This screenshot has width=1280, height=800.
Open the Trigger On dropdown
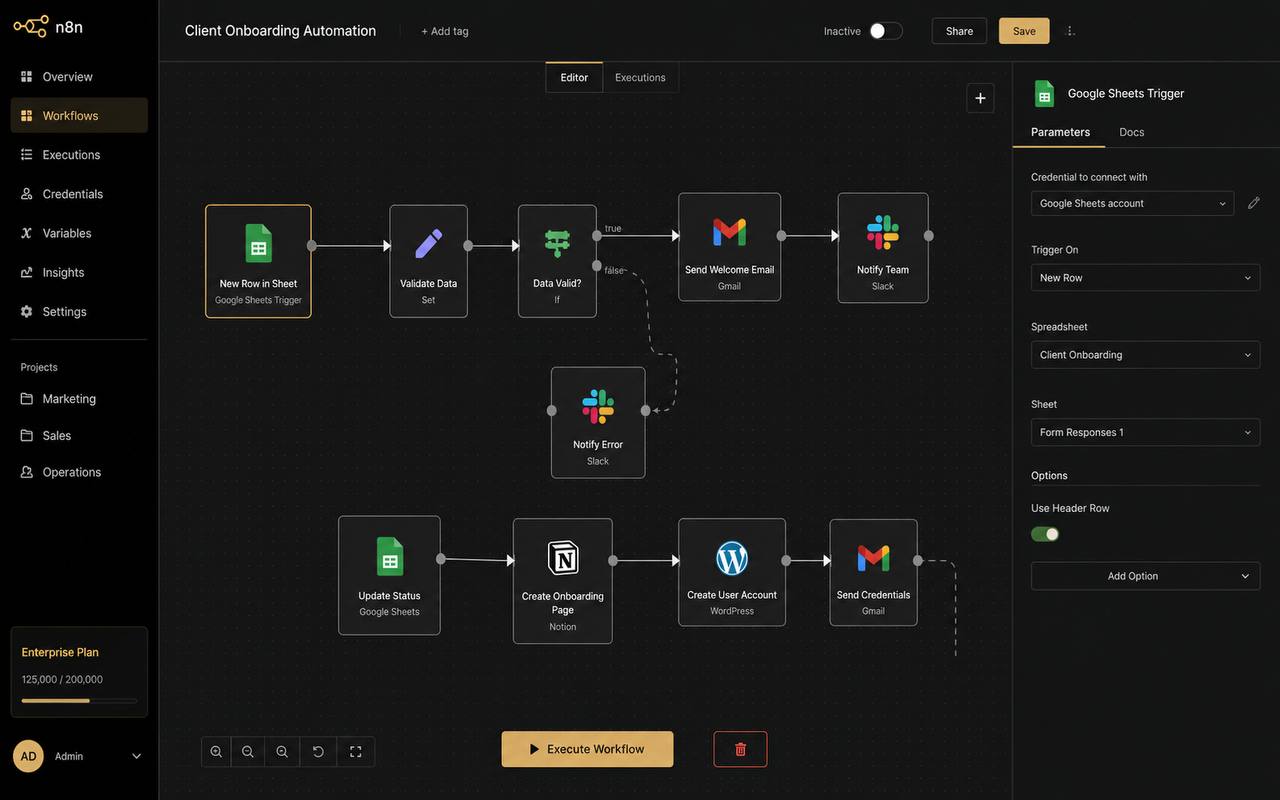pyautogui.click(x=1145, y=278)
